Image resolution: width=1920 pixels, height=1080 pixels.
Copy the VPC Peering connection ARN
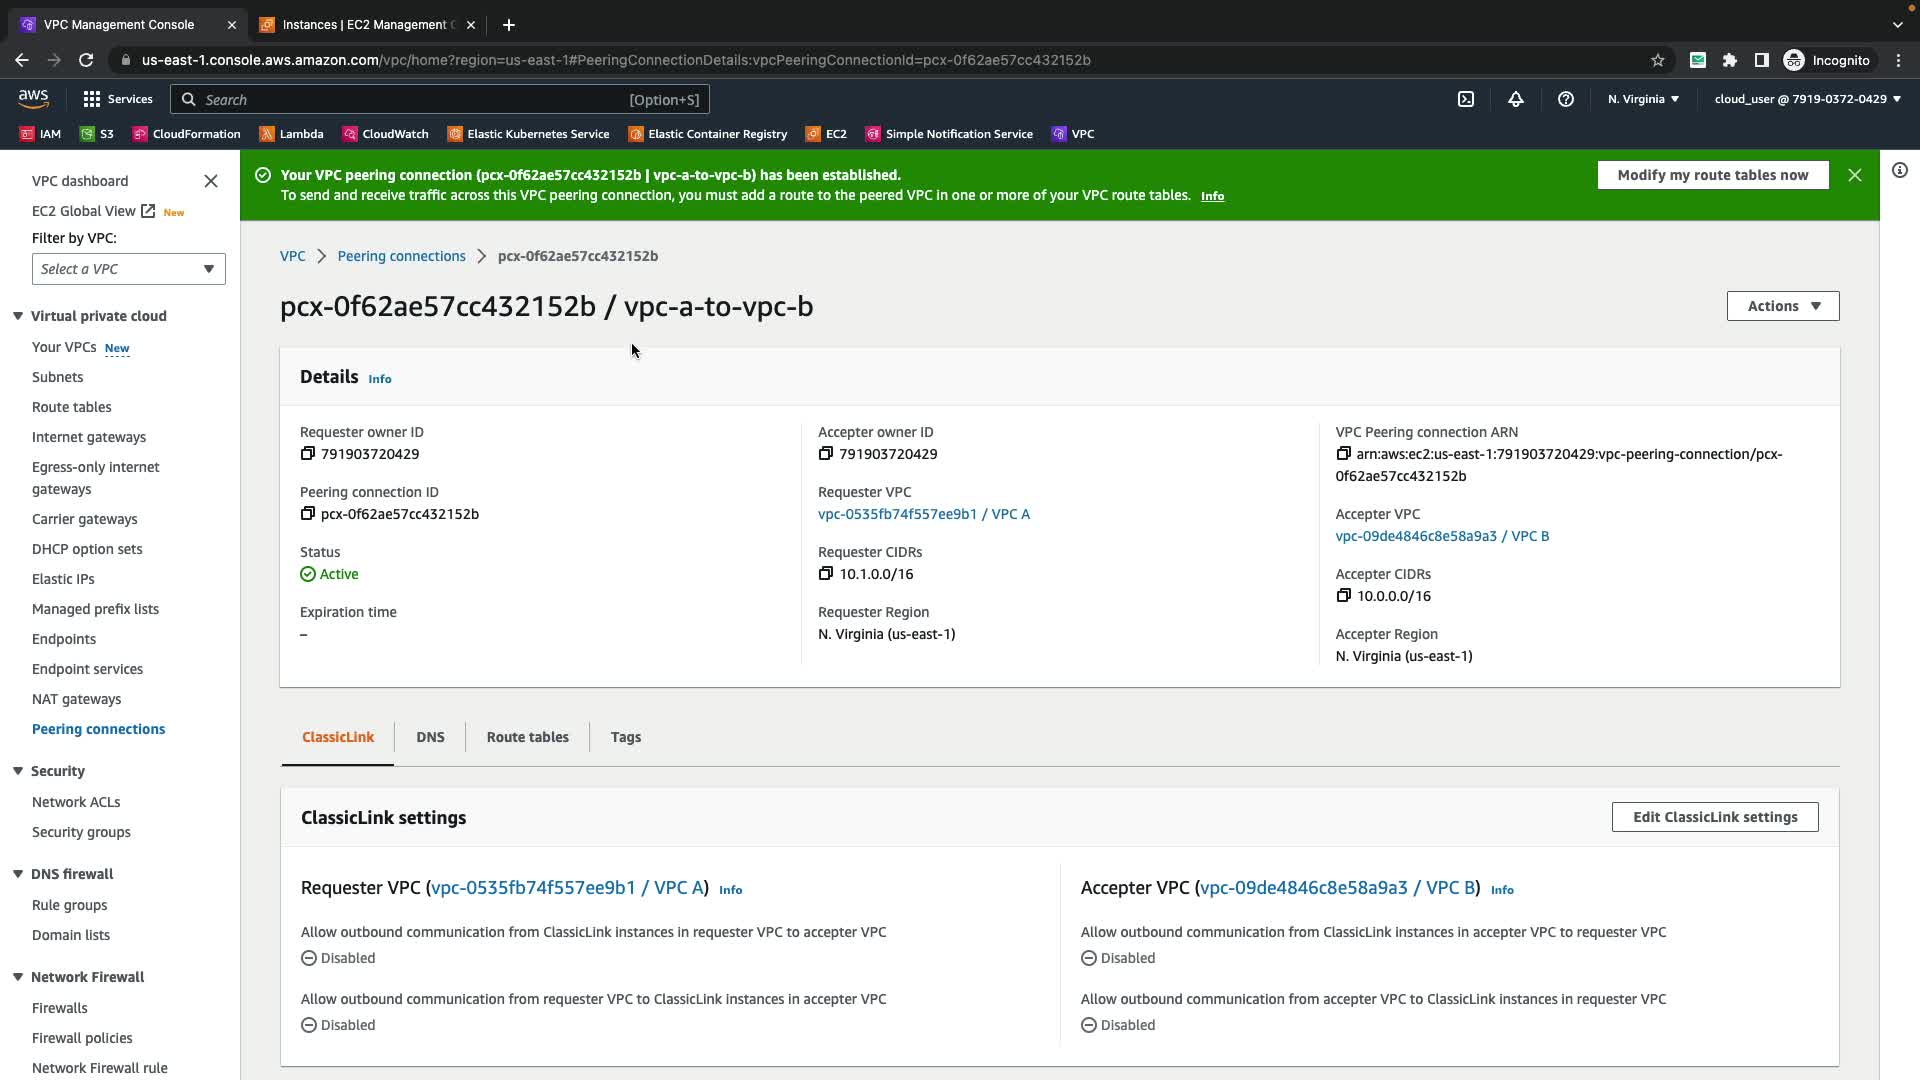coord(1344,454)
